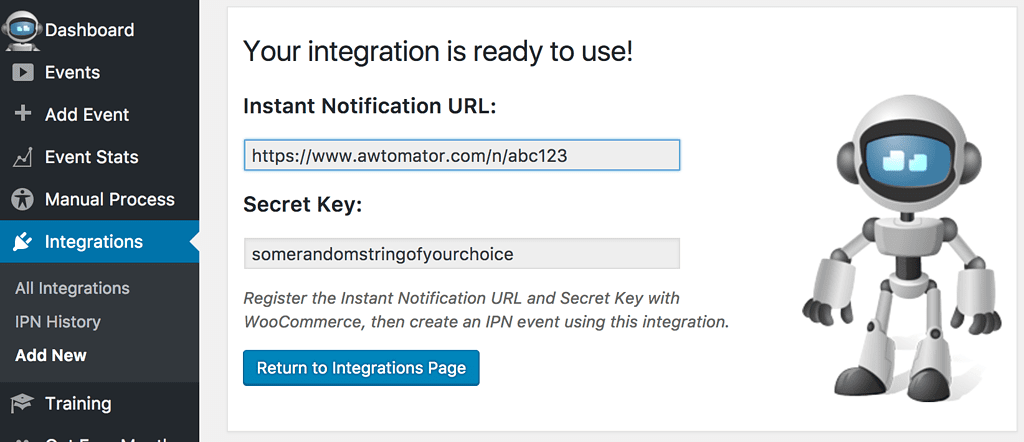Click the Manual Process person icon
Screen dimensions: 1024x442
click(x=23, y=199)
